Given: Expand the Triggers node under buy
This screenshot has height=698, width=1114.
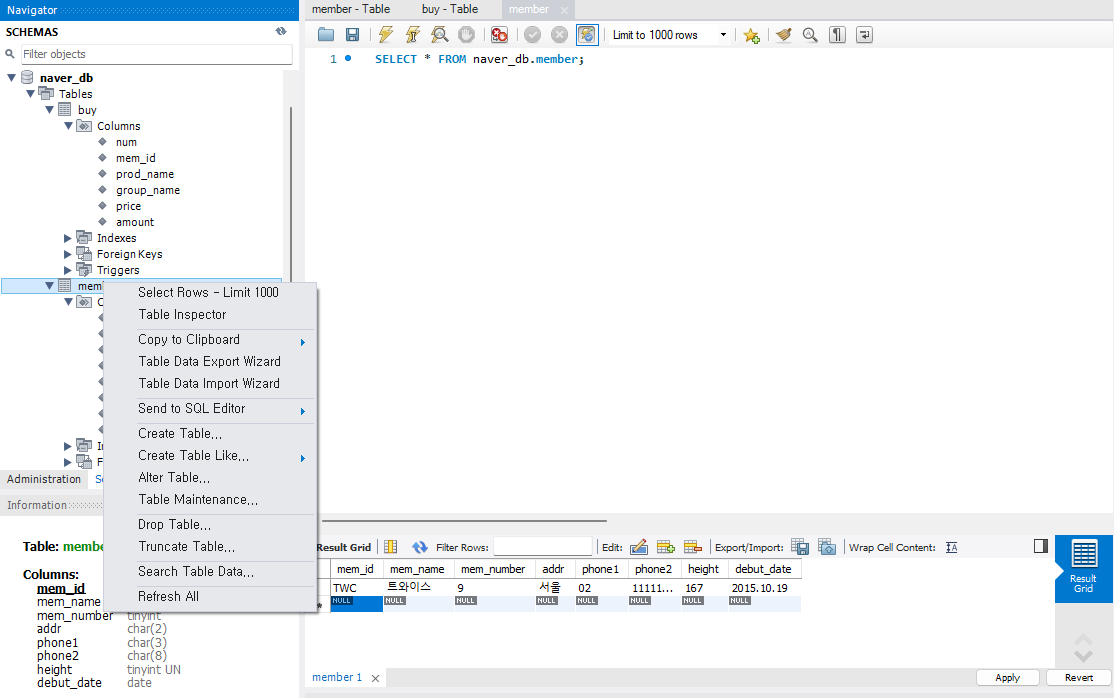Looking at the screenshot, I should pos(68,270).
